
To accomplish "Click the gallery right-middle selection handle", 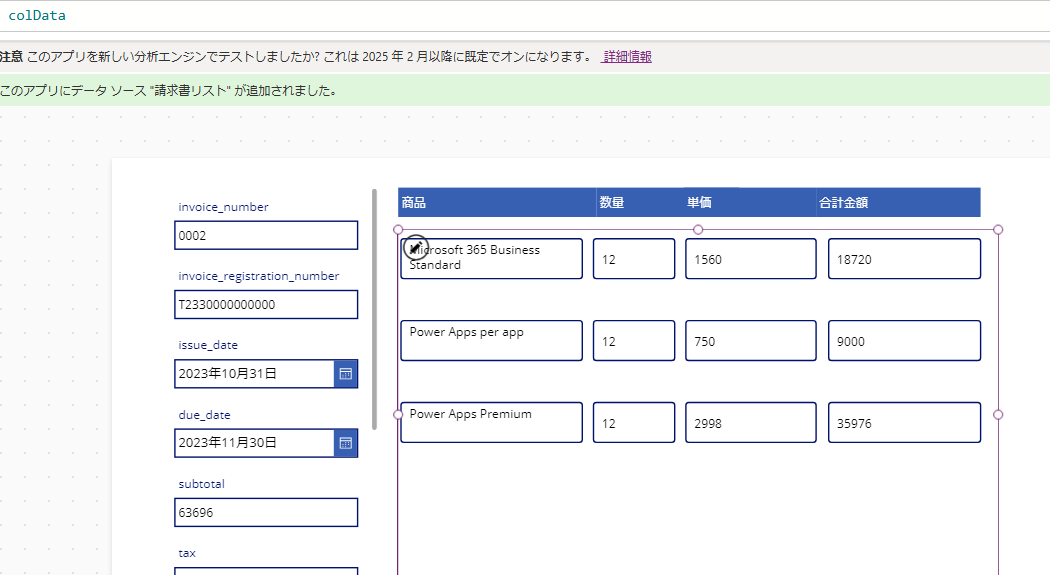I will click(998, 415).
